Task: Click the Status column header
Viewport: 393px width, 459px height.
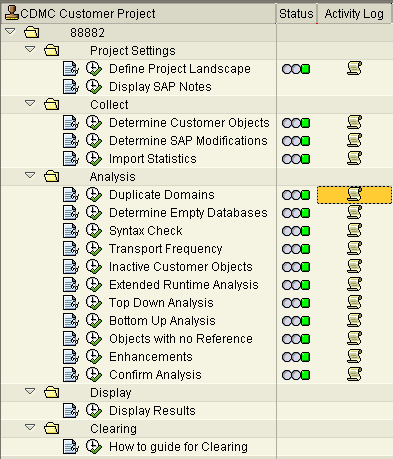Action: [x=296, y=14]
